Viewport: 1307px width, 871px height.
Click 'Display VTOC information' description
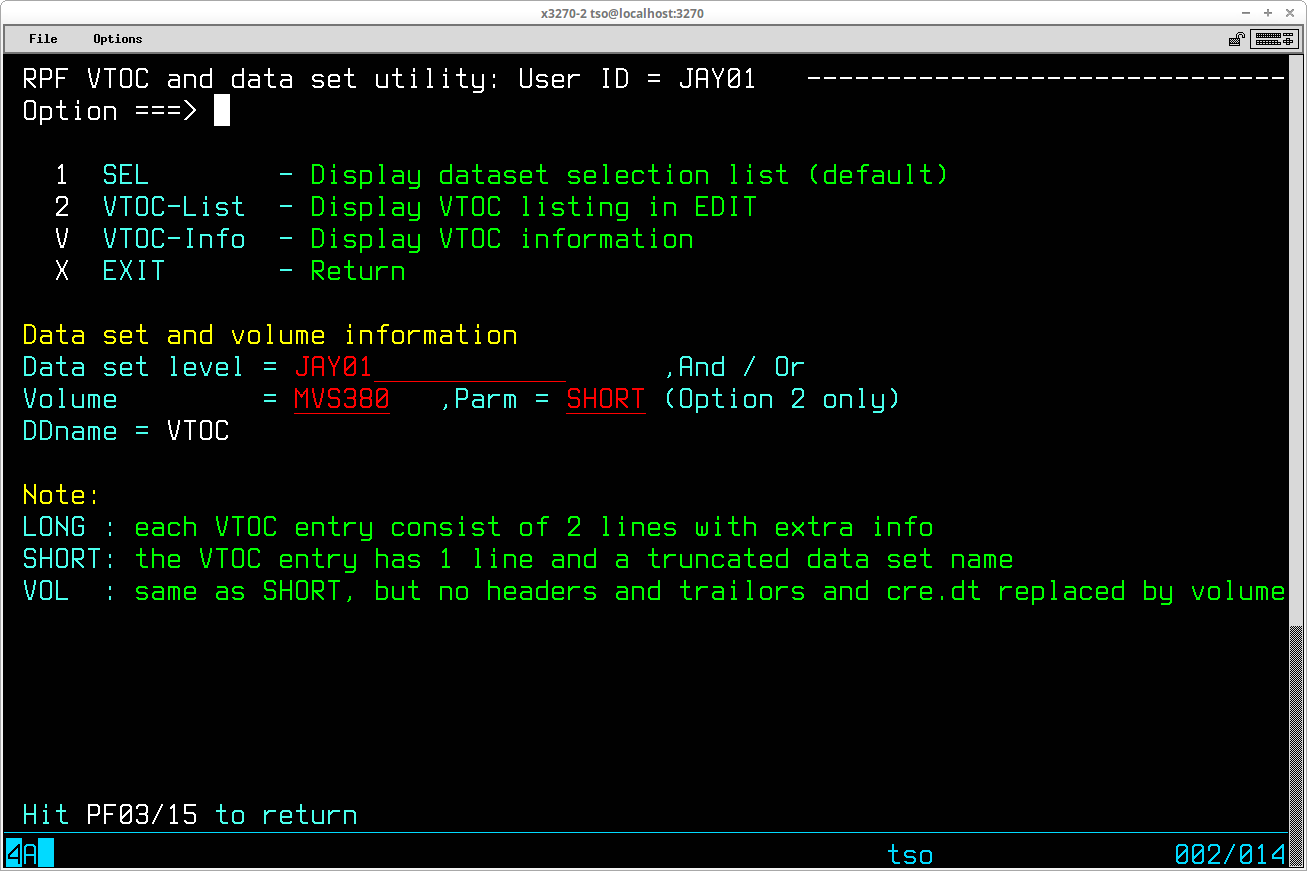(x=501, y=239)
